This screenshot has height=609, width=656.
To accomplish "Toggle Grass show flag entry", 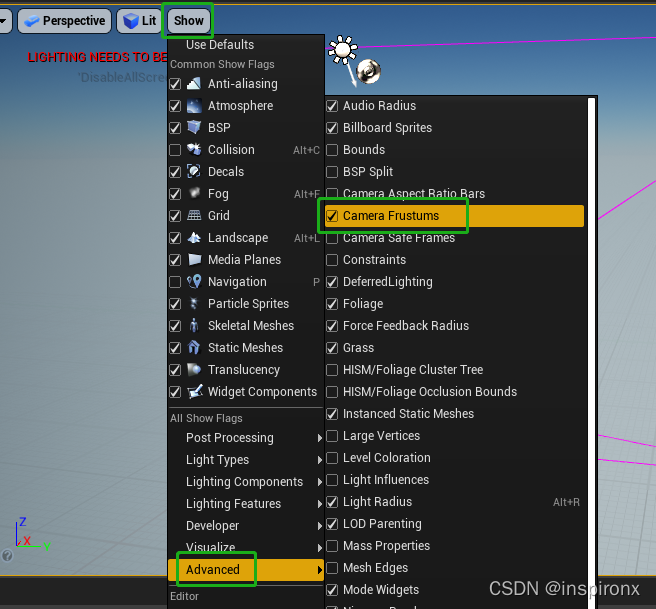I will (x=455, y=348).
